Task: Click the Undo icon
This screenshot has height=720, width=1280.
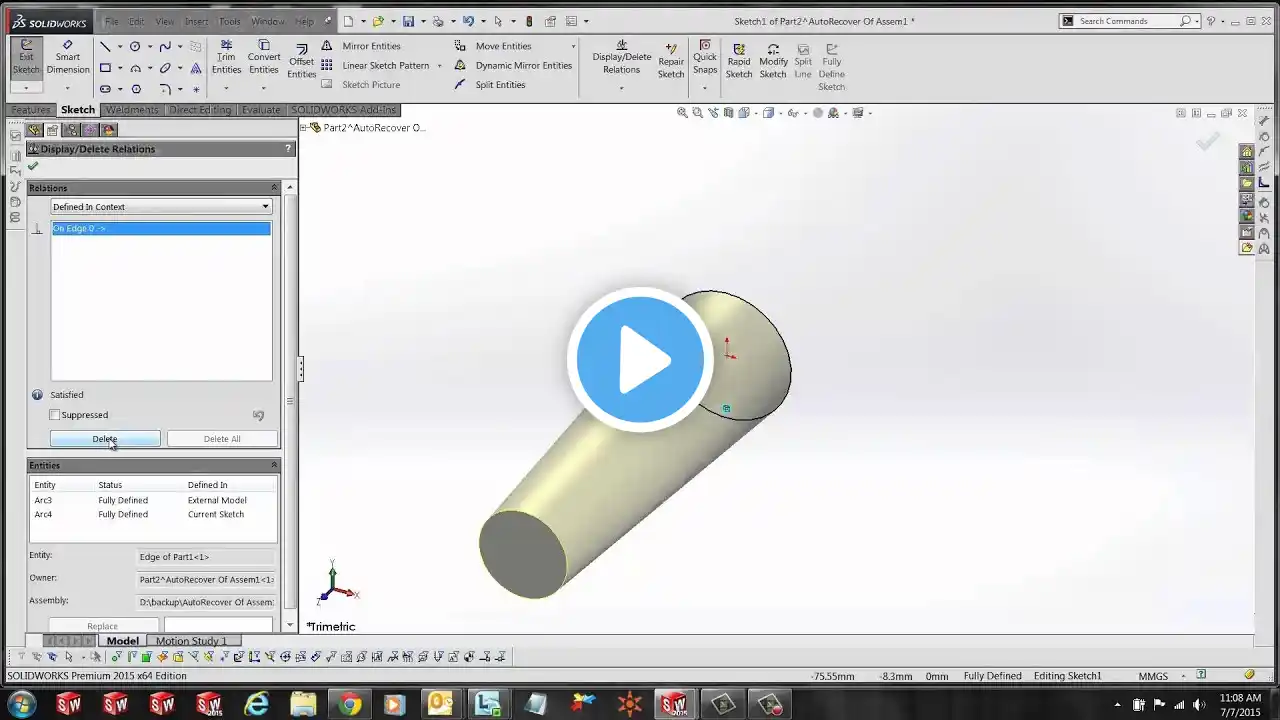Action: tap(468, 21)
